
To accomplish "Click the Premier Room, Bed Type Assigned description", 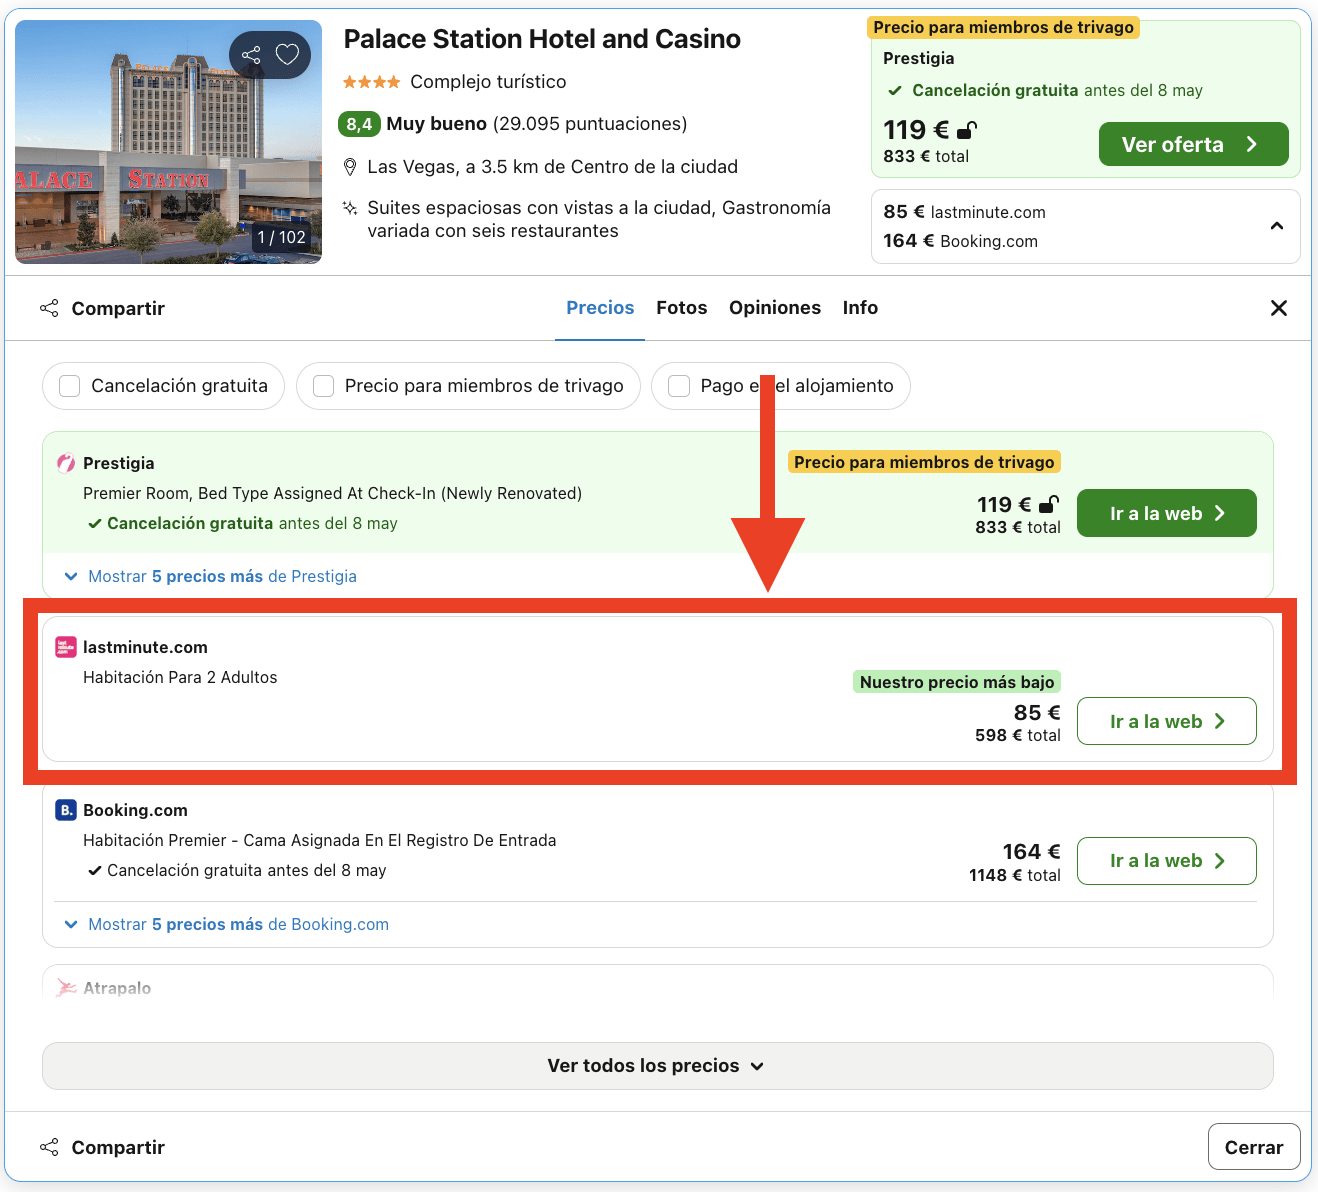I will [332, 493].
